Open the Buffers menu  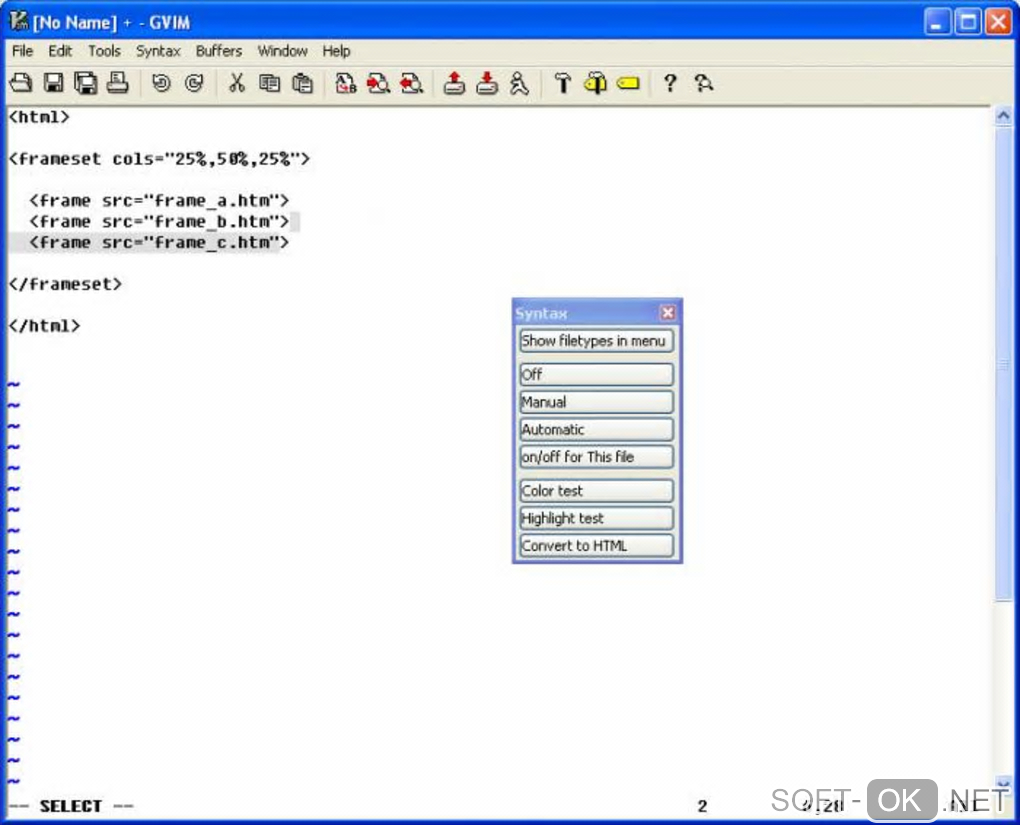click(x=219, y=51)
